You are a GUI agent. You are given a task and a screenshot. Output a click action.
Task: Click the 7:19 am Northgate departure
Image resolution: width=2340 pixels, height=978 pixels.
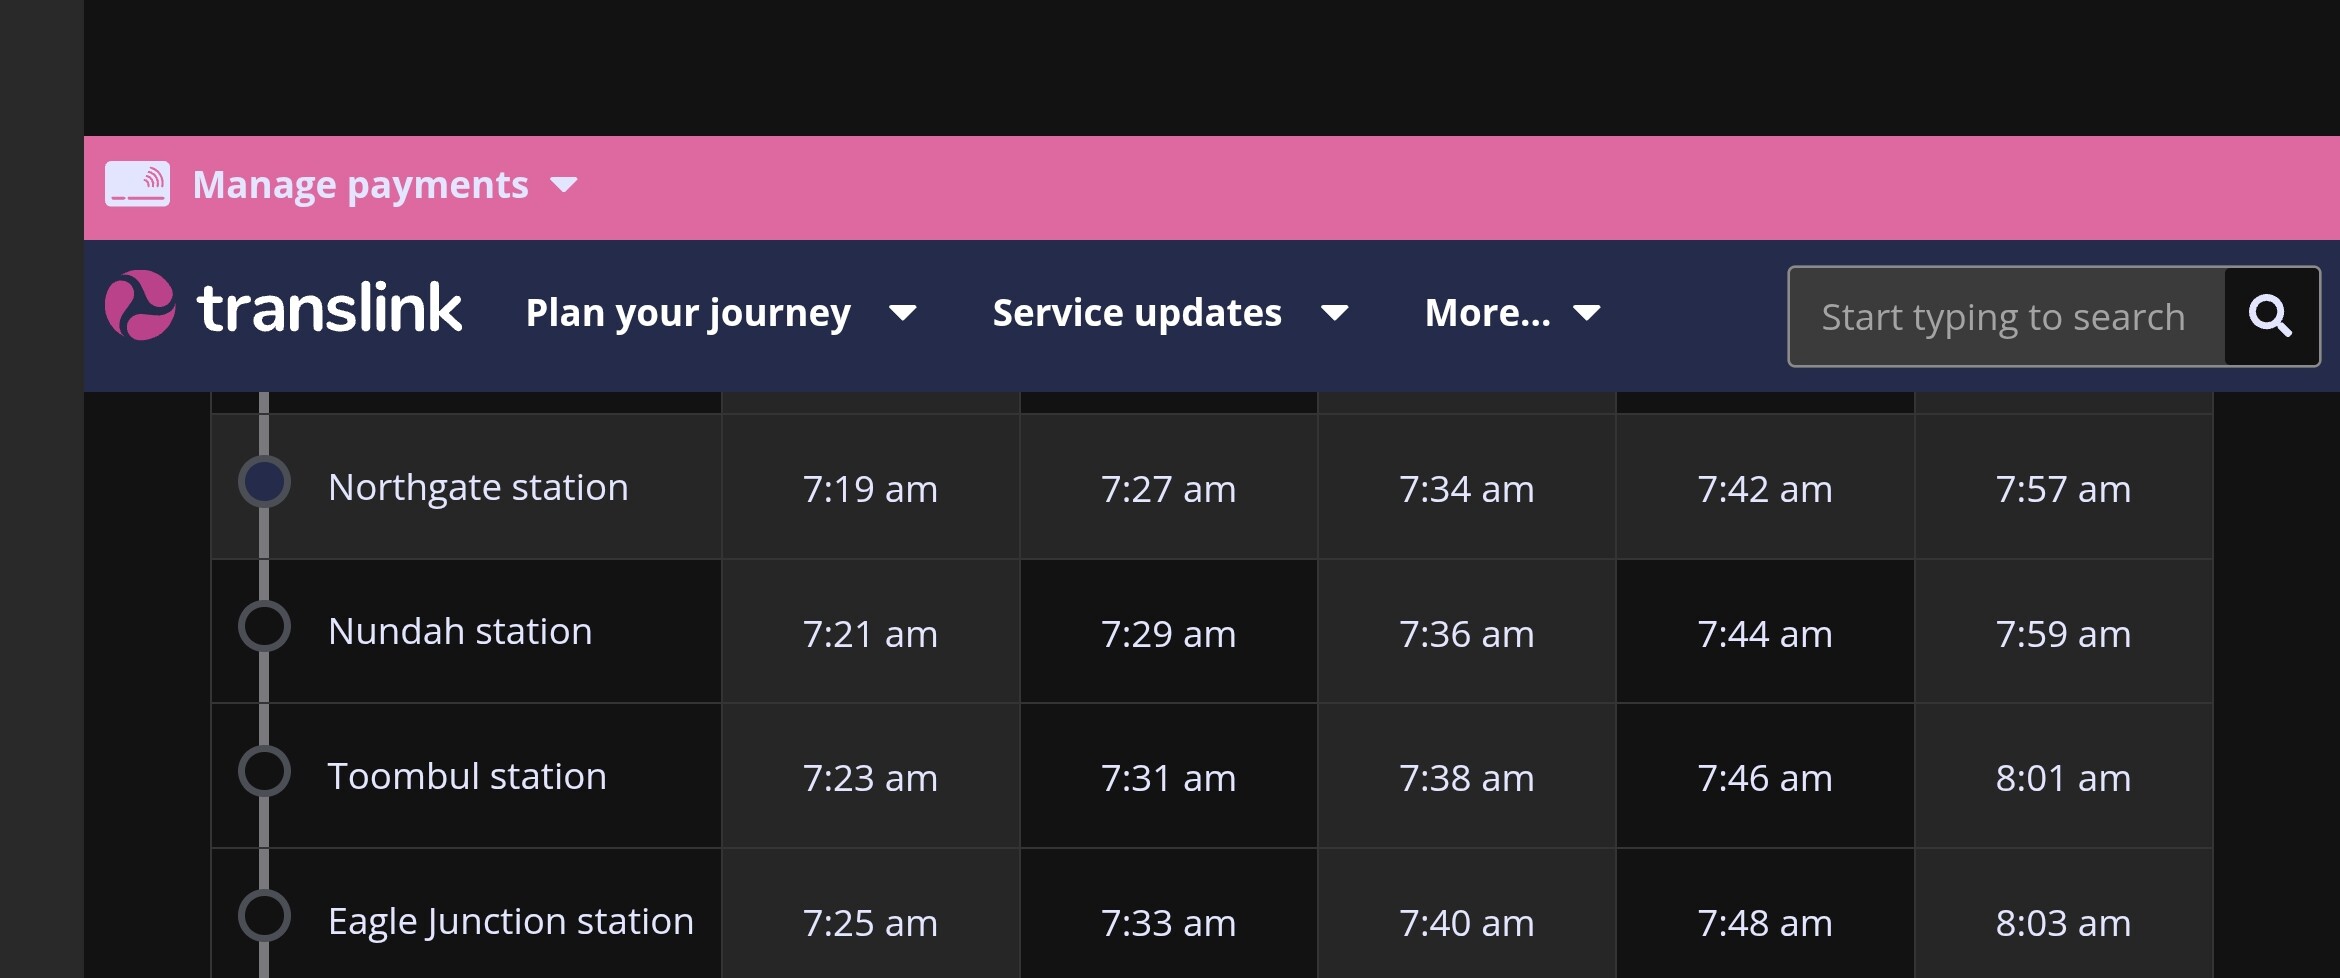click(870, 489)
